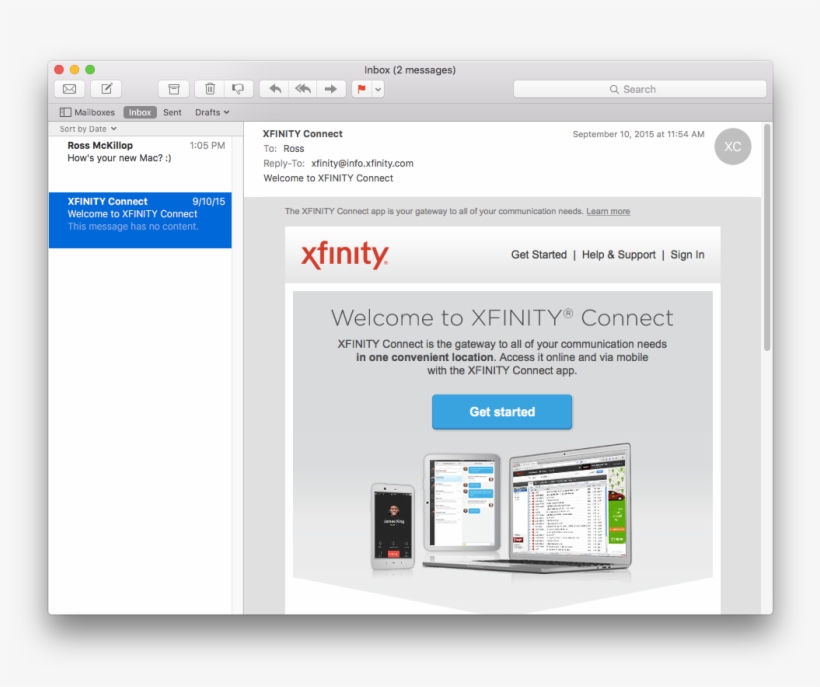Archive the selected email

point(172,89)
